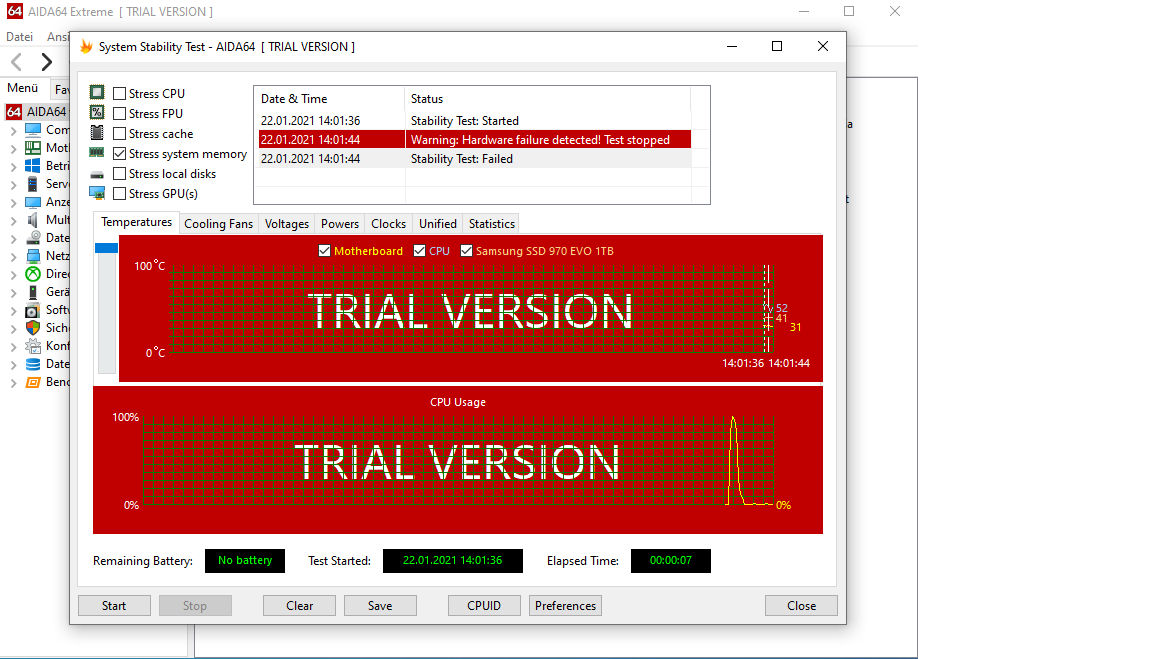Click the server icon next to Serv tree item
Viewport: 1152px width, 659px height.
coord(33,184)
